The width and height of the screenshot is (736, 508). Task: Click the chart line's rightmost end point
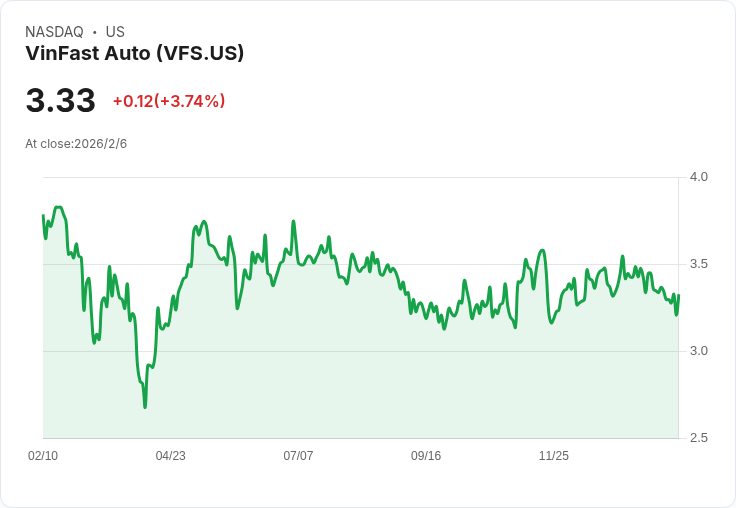679,295
